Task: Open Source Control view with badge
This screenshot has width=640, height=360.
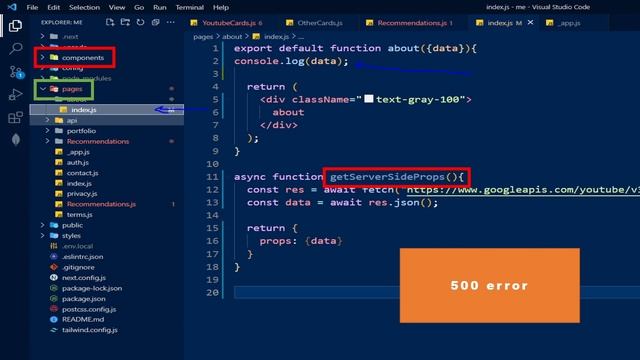Action: [16, 72]
